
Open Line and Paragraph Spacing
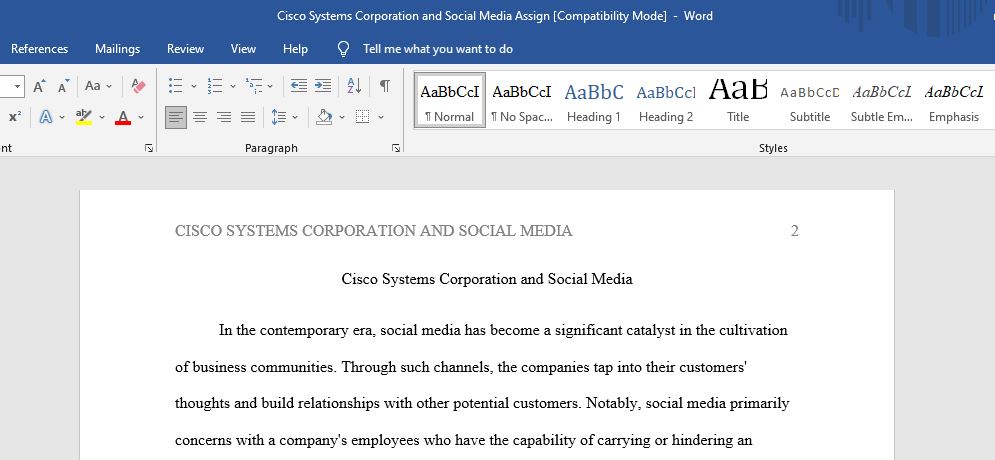[279, 117]
